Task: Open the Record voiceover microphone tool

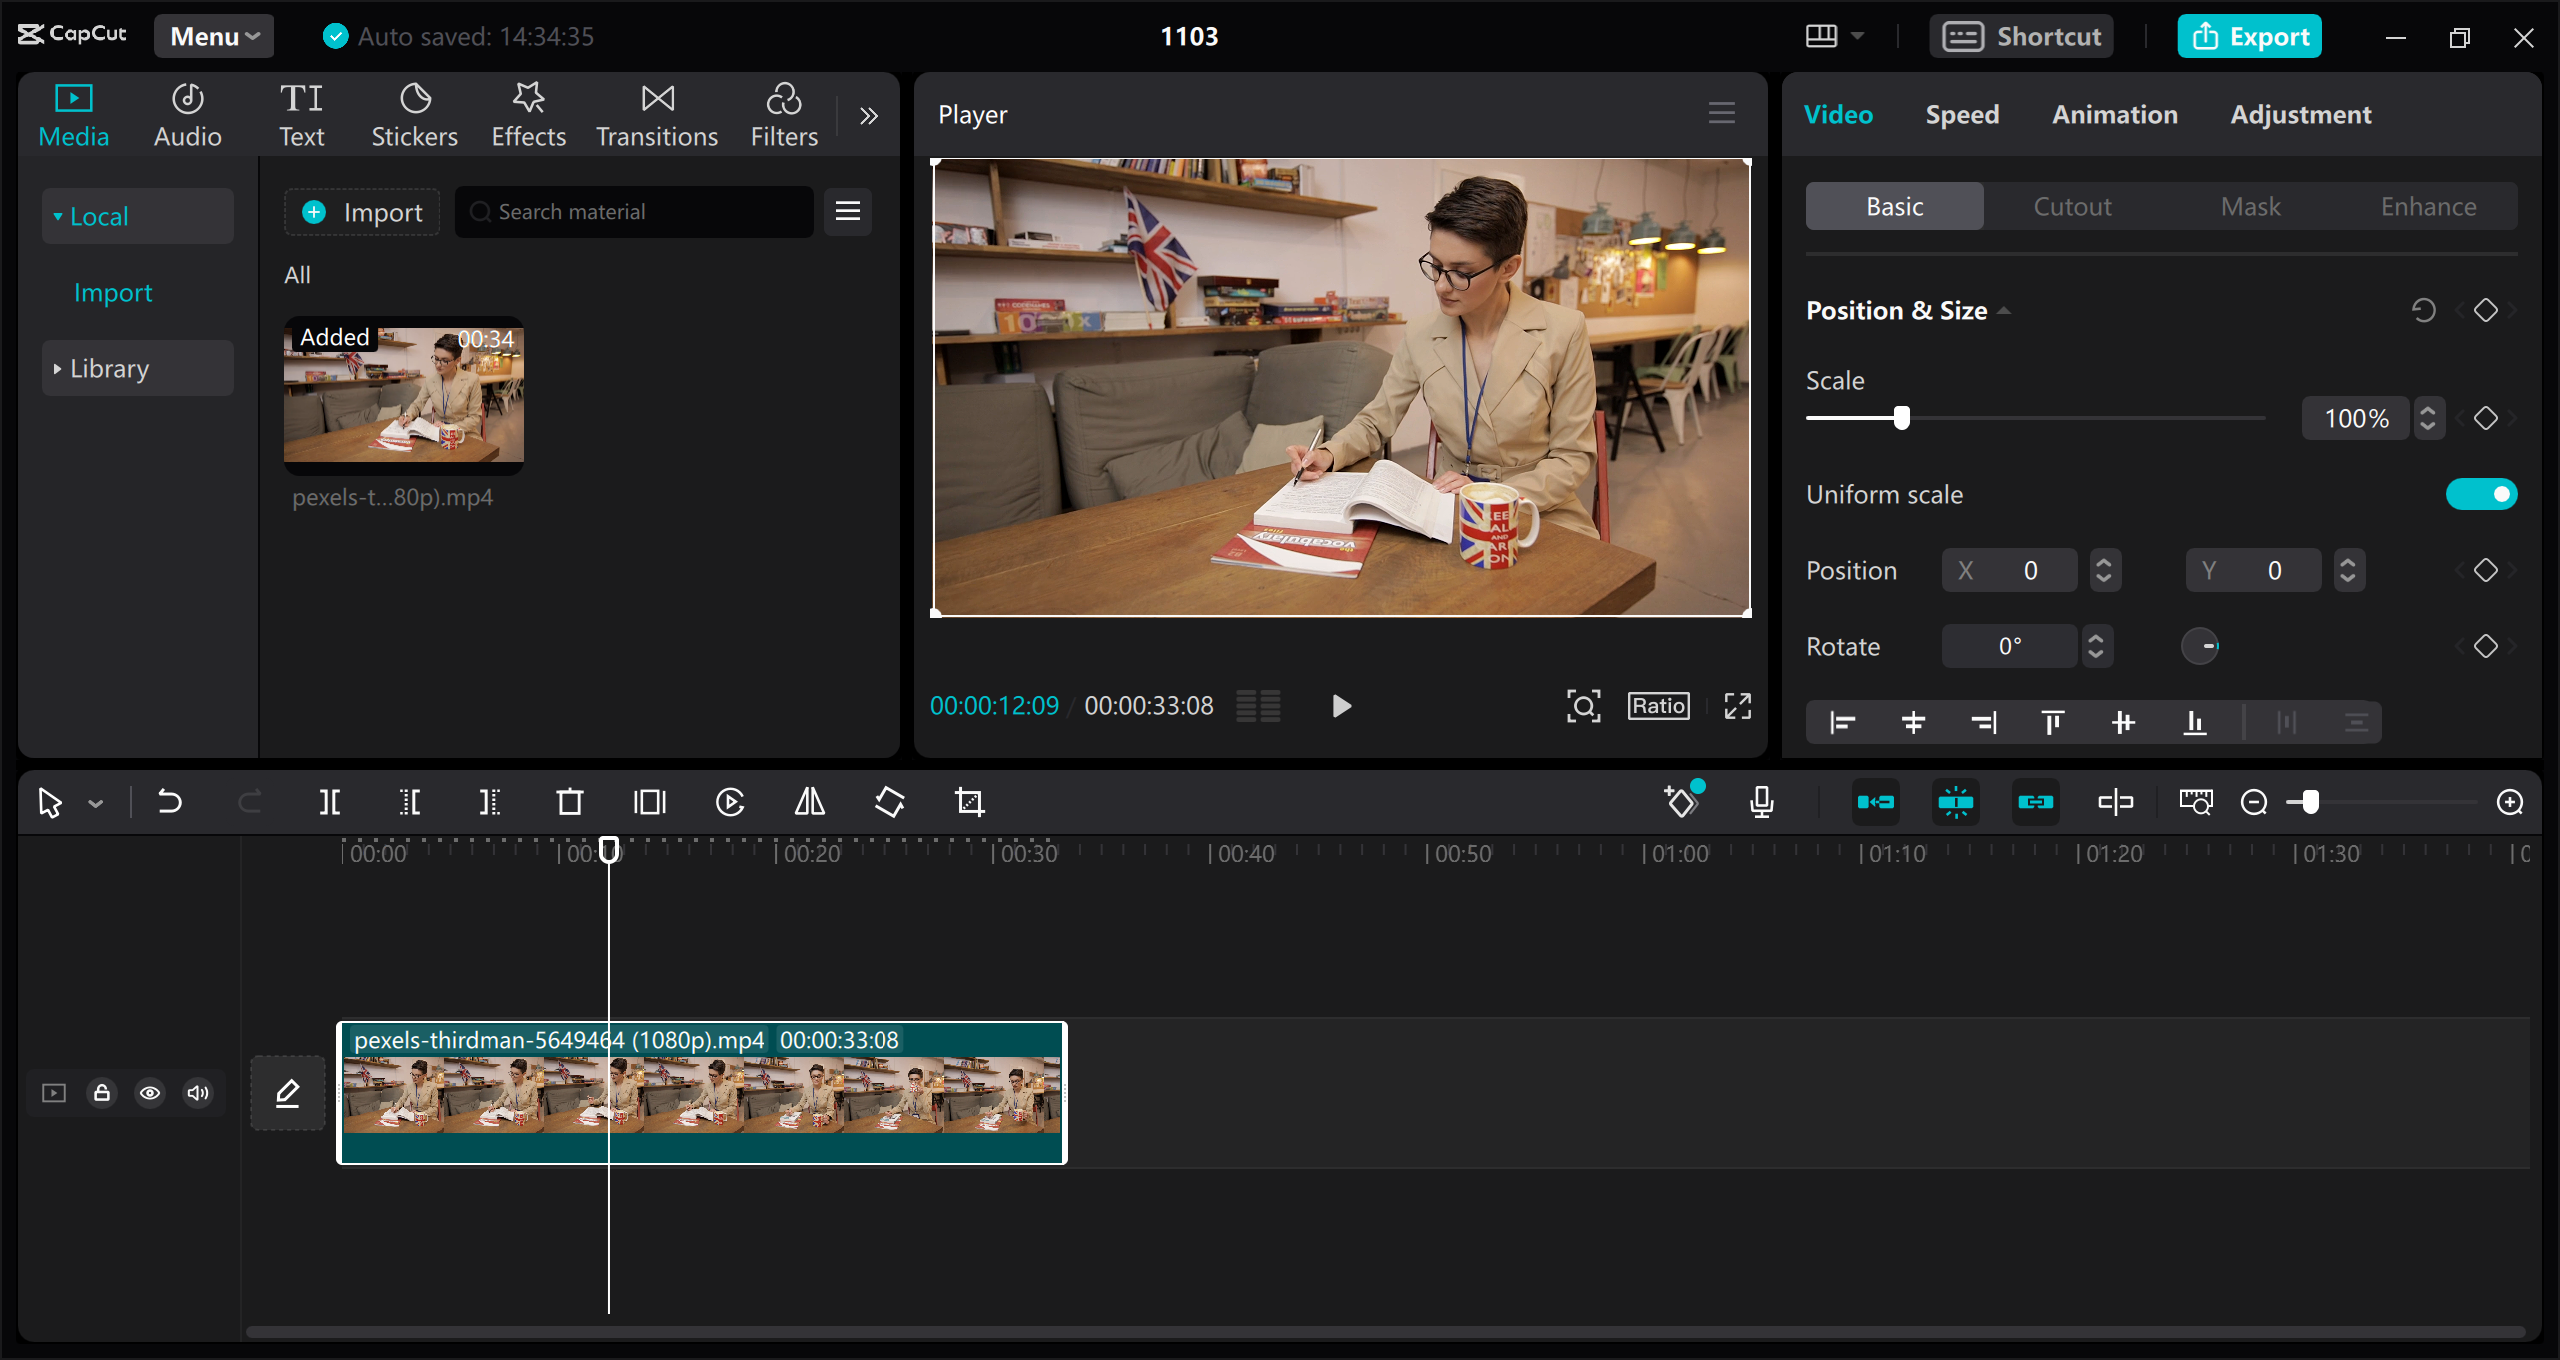Action: pyautogui.click(x=1761, y=801)
